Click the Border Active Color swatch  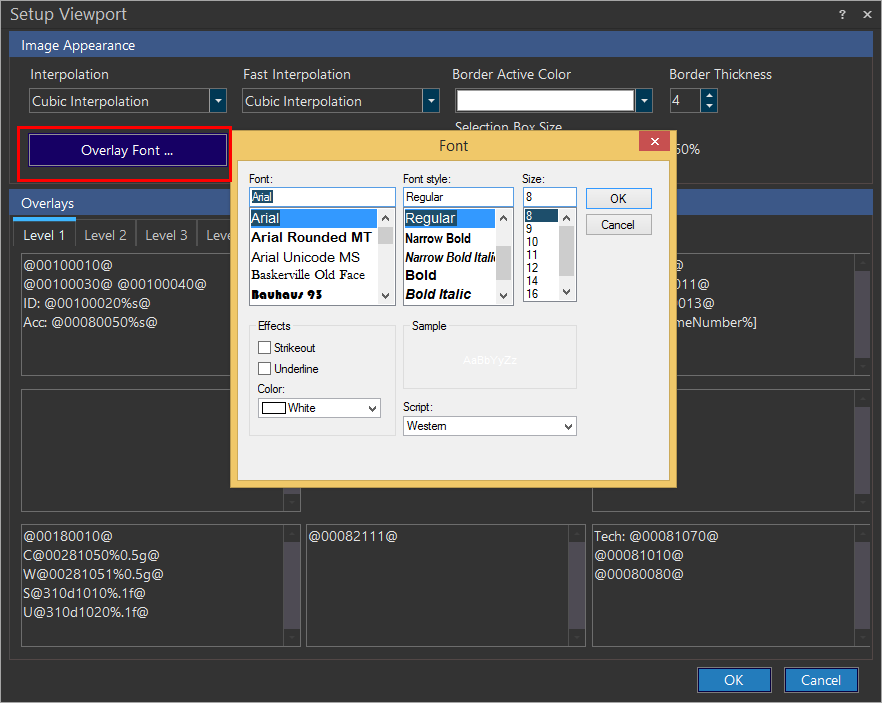(545, 101)
